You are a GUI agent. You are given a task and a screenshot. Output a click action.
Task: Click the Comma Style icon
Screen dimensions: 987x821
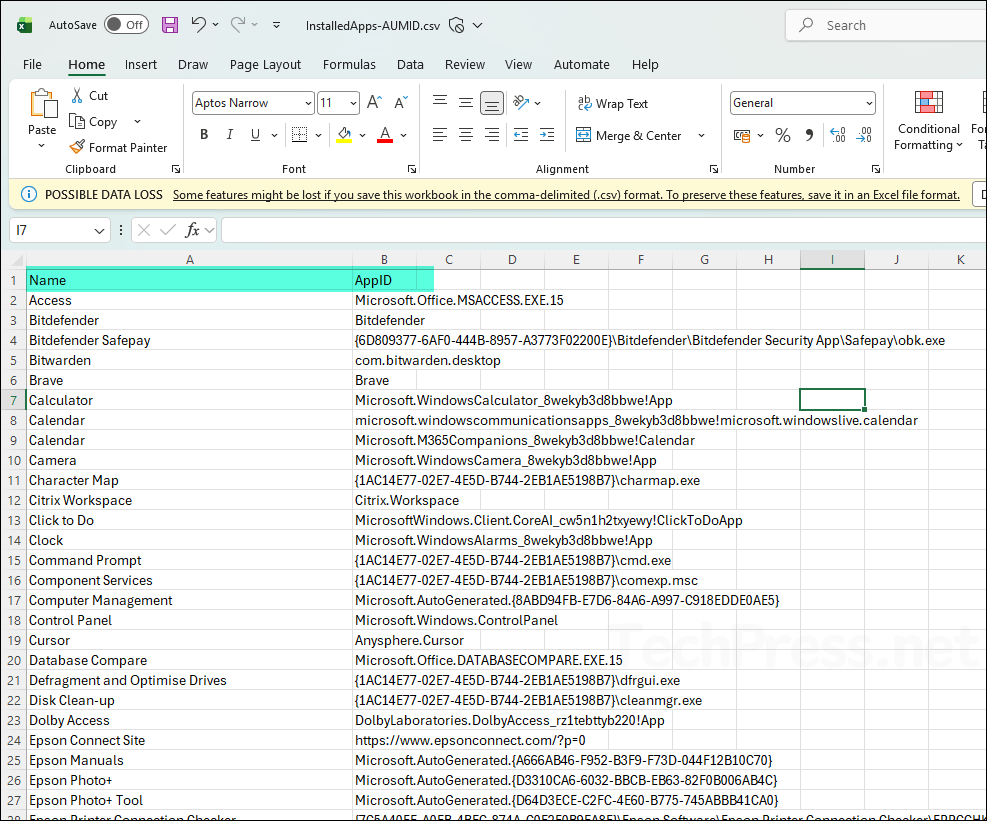tap(810, 133)
